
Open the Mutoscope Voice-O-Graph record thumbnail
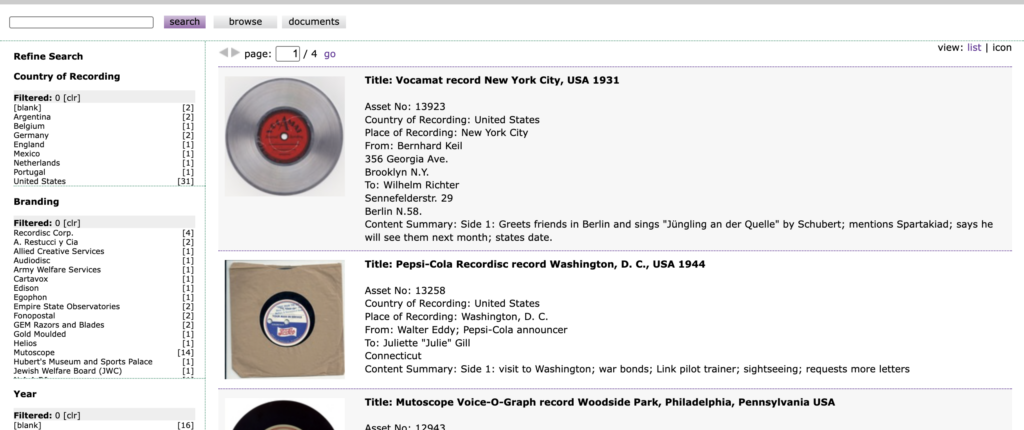(x=285, y=414)
